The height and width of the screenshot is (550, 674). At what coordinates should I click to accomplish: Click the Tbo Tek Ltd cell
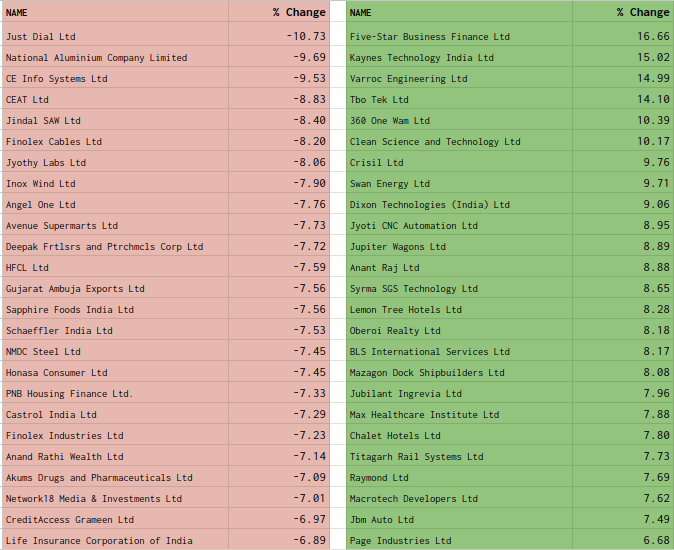click(459, 99)
